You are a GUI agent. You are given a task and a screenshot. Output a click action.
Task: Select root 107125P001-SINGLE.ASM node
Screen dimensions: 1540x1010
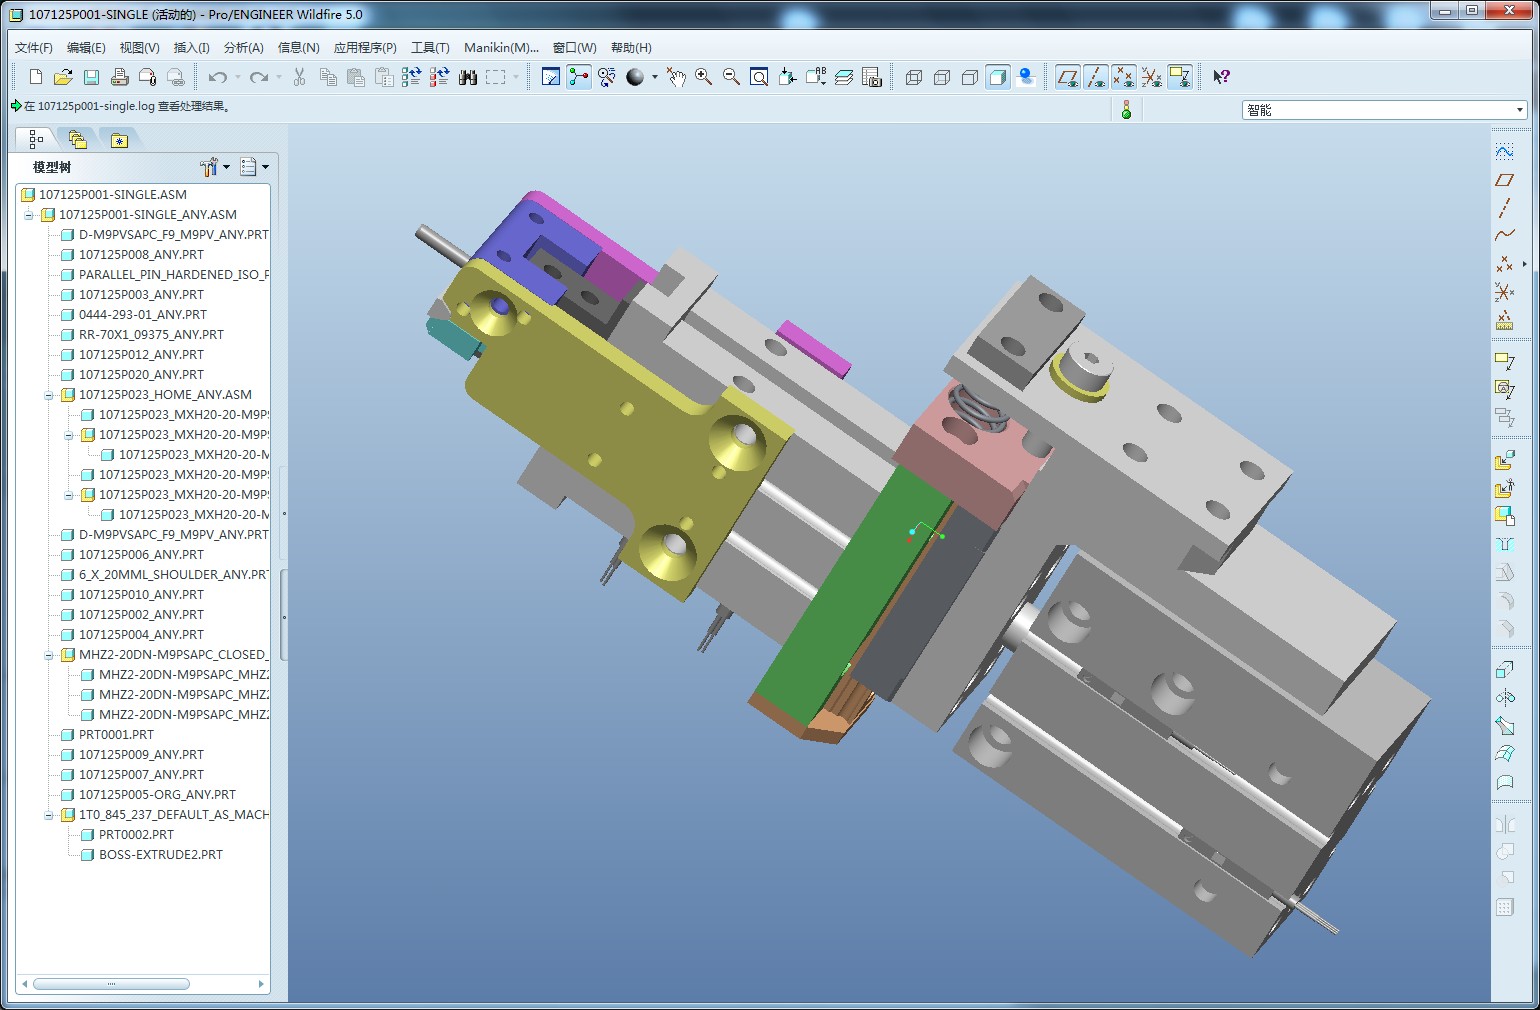[x=112, y=195]
